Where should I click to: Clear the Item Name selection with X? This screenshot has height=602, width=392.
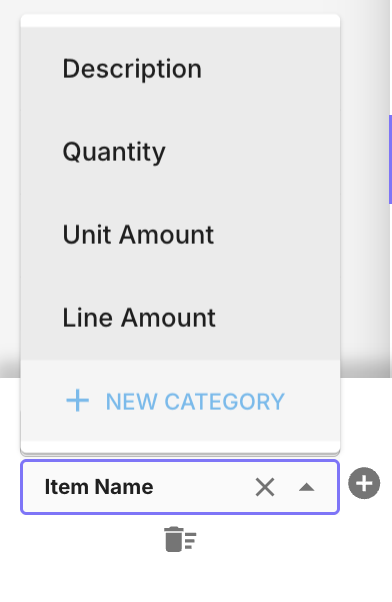click(x=265, y=487)
